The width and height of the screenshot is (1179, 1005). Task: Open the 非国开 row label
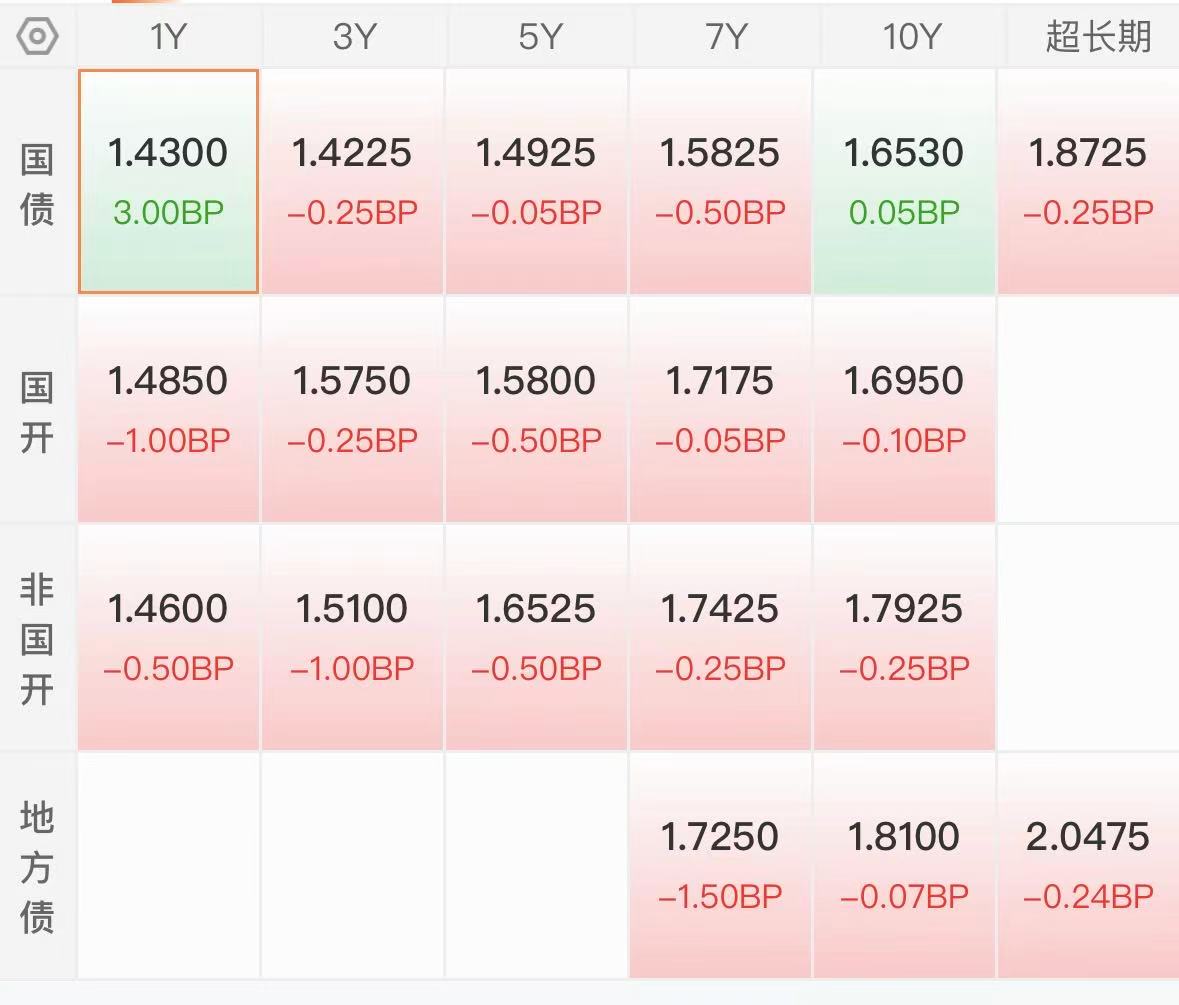37,639
